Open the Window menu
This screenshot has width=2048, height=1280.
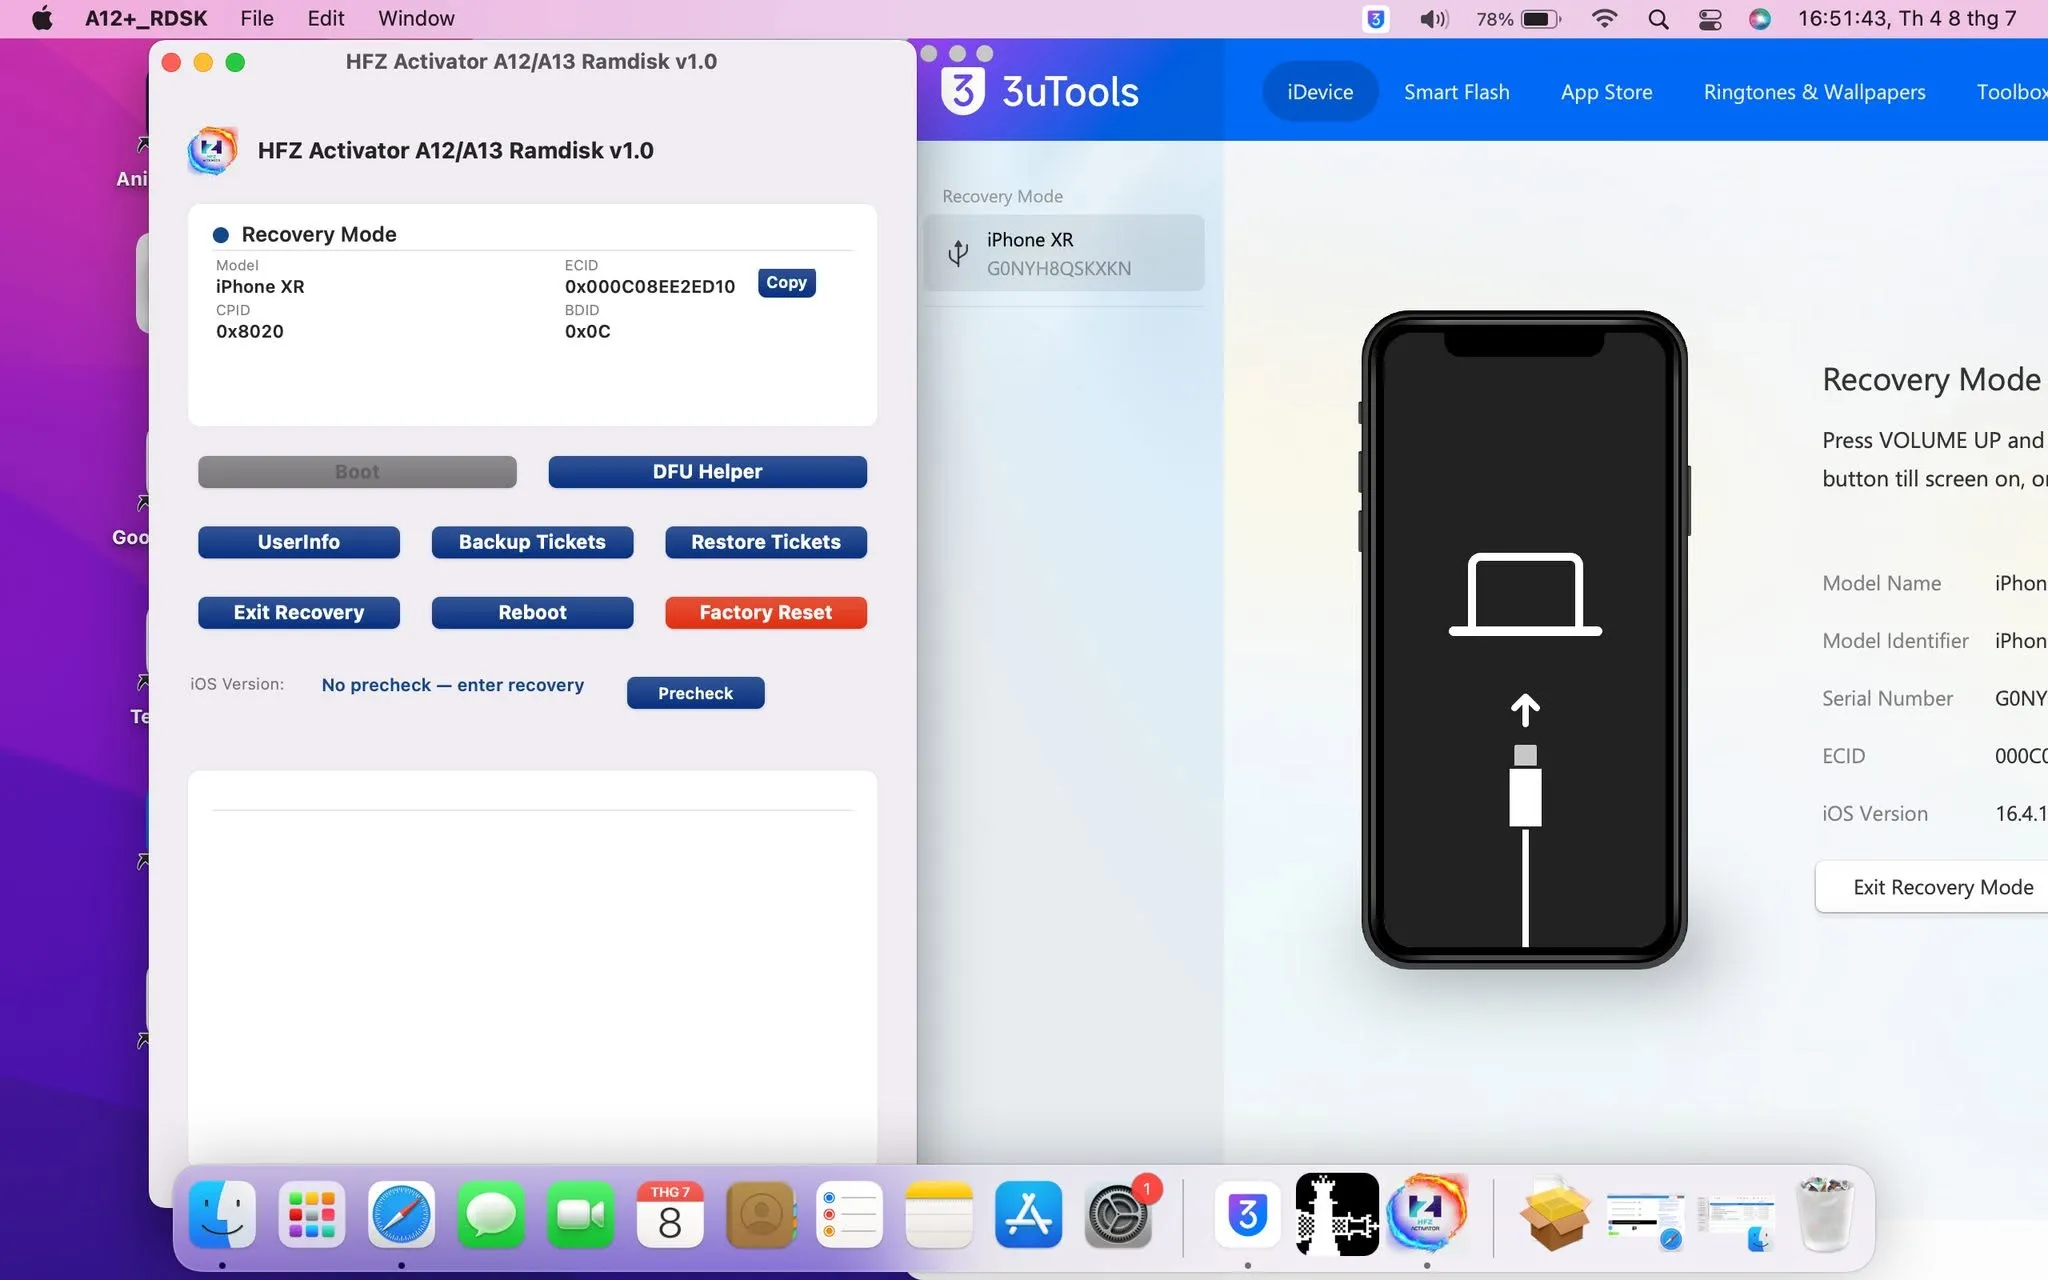click(x=416, y=18)
